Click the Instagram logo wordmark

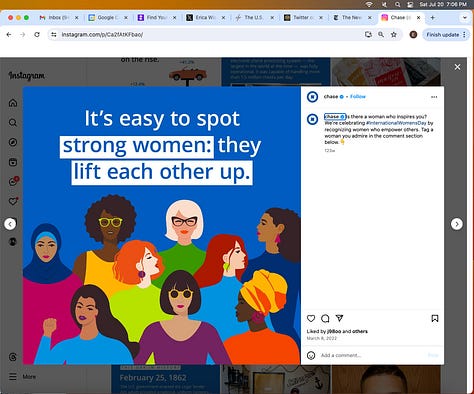tap(26, 76)
